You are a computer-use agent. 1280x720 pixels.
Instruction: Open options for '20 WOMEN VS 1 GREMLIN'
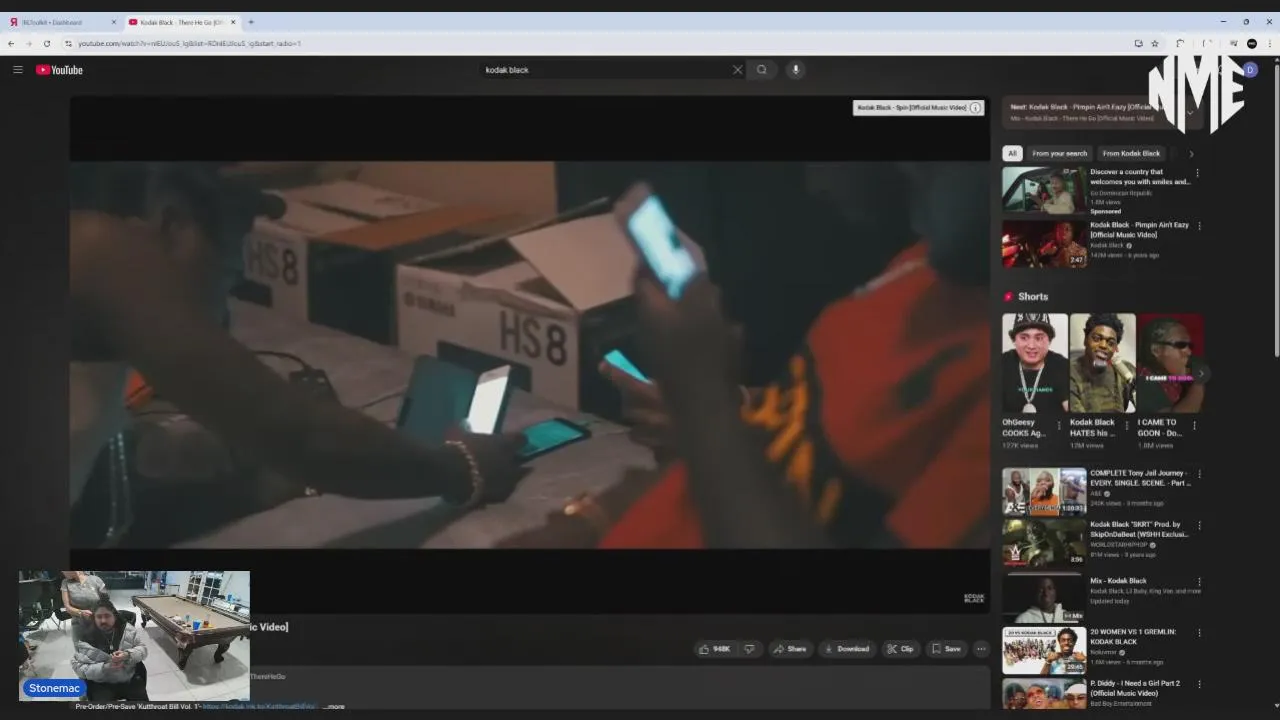[x=1200, y=633]
